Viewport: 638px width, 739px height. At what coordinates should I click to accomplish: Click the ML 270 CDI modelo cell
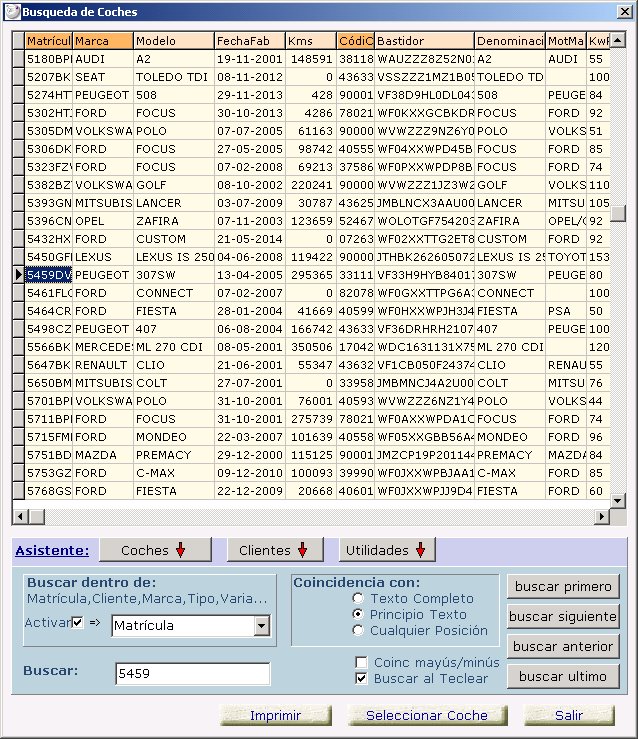click(174, 347)
